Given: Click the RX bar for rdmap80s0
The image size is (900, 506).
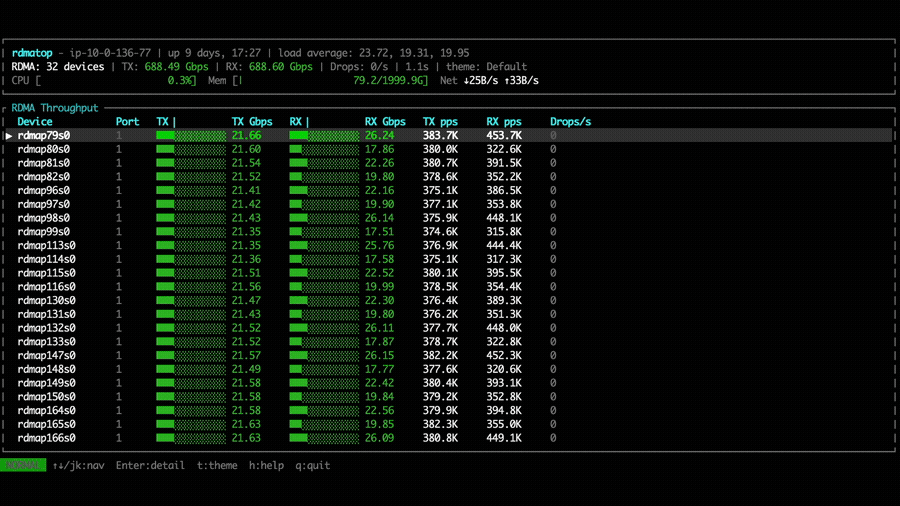Looking at the screenshot, I should tap(324, 149).
